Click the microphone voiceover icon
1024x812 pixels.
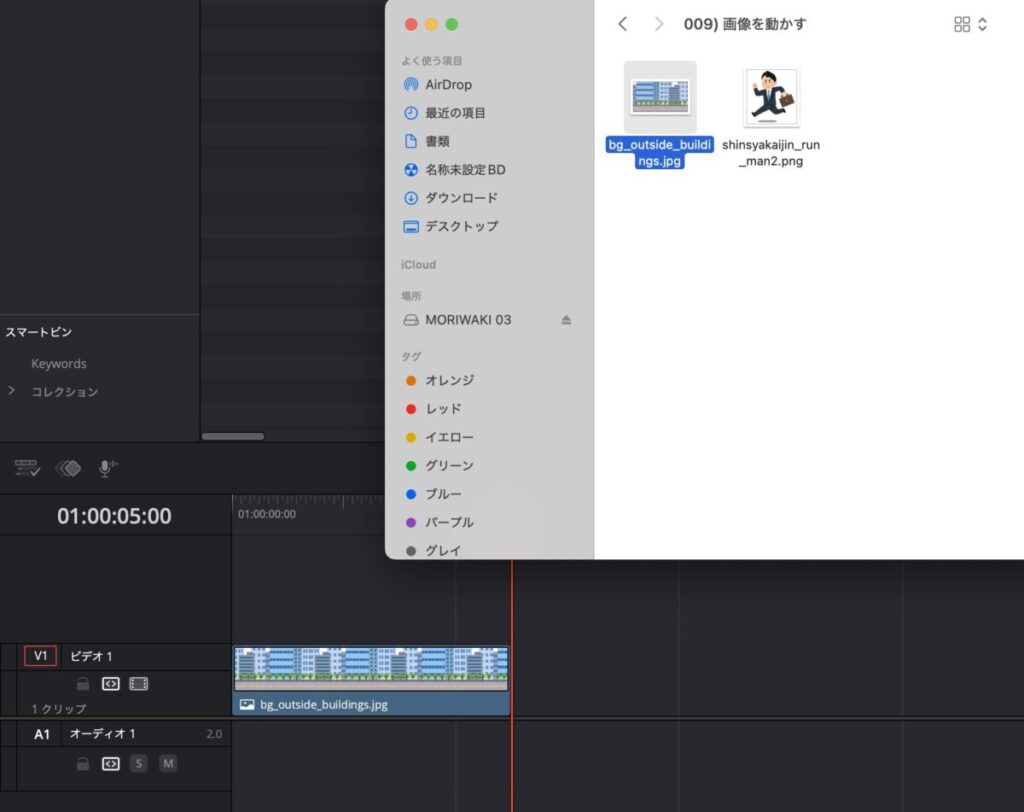106,468
